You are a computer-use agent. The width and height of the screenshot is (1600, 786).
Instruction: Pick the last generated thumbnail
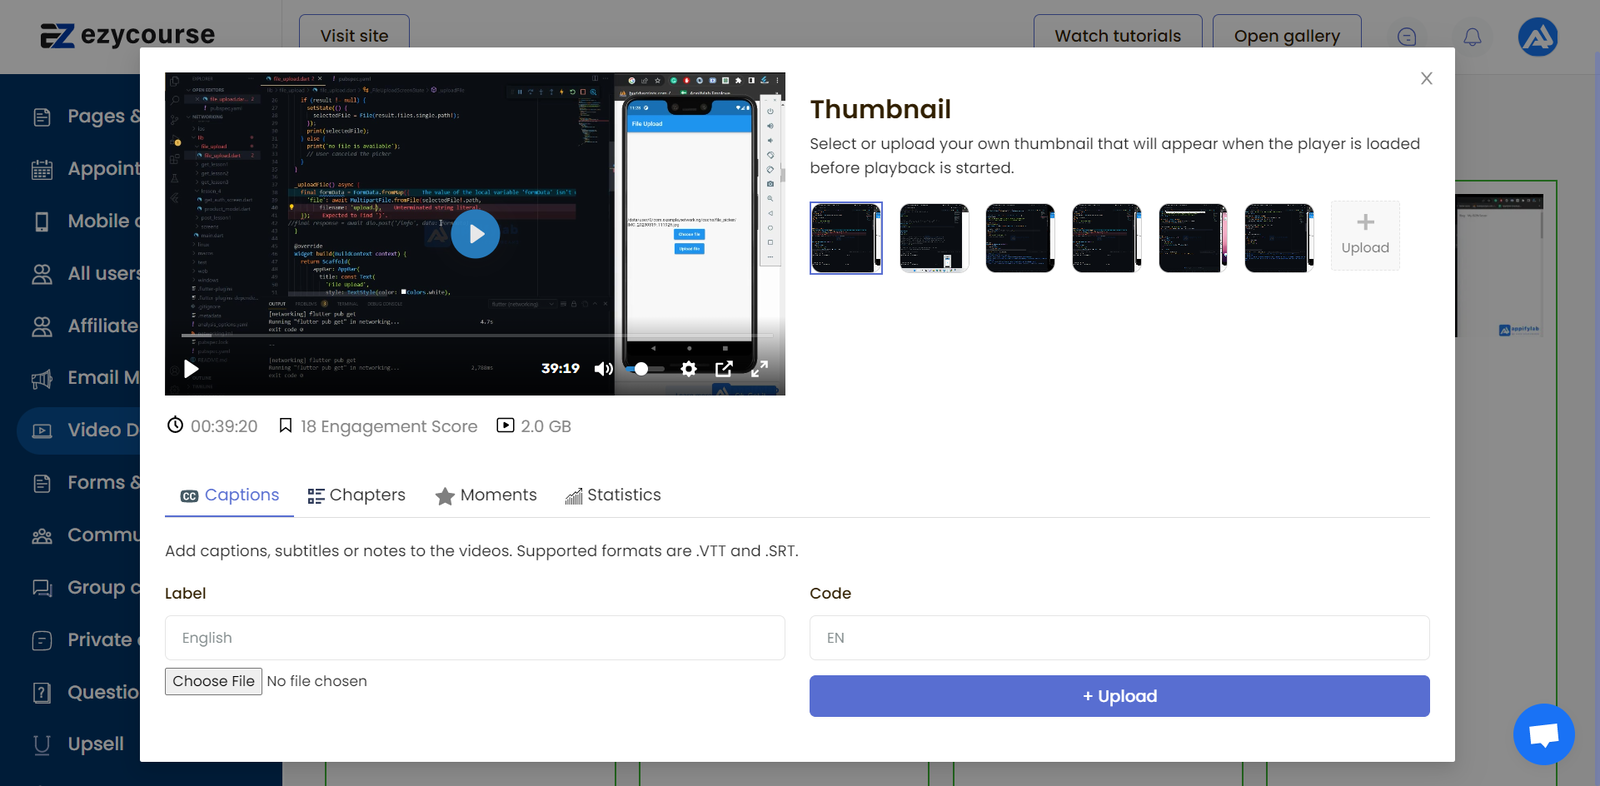(x=1279, y=238)
